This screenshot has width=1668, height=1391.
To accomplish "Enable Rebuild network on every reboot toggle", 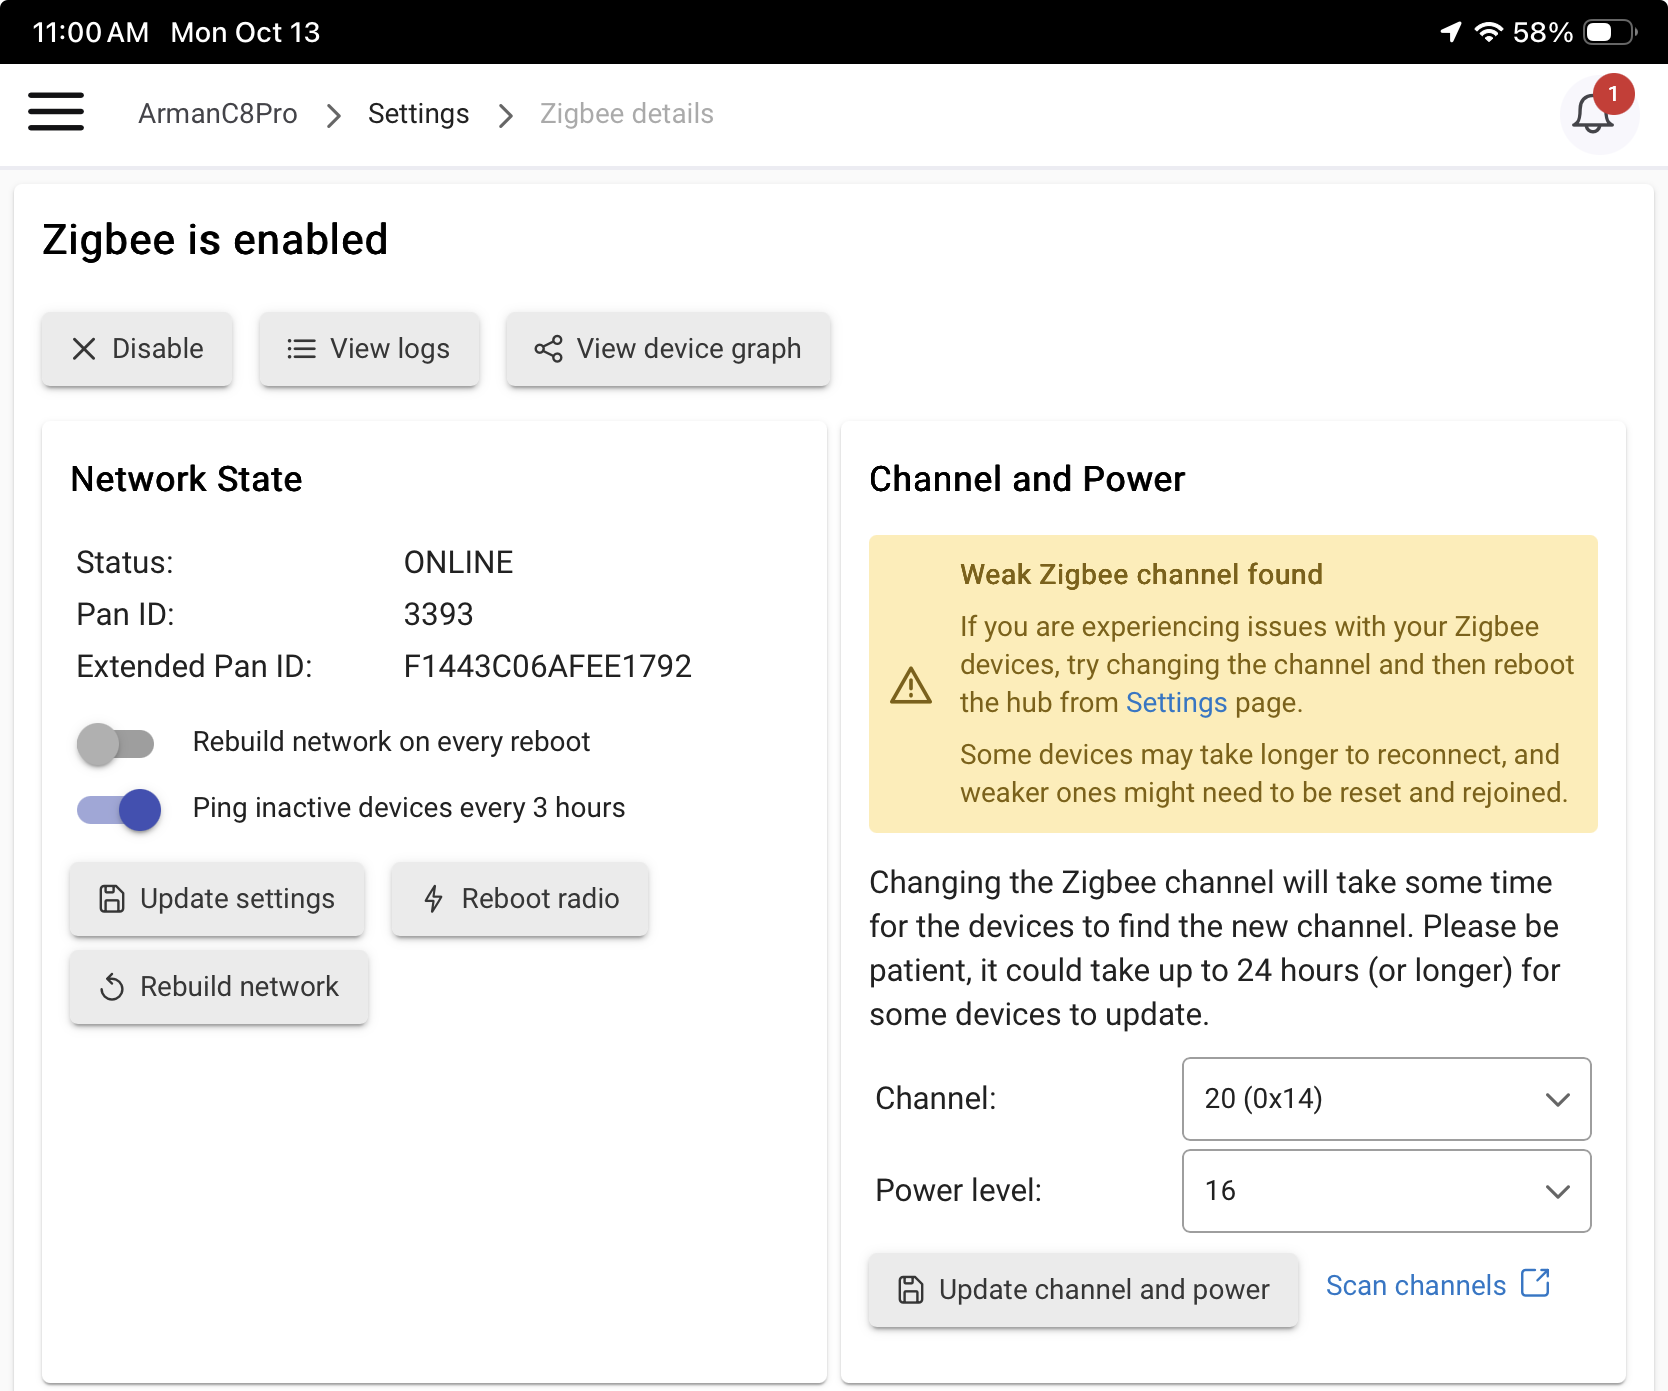I will [x=116, y=743].
